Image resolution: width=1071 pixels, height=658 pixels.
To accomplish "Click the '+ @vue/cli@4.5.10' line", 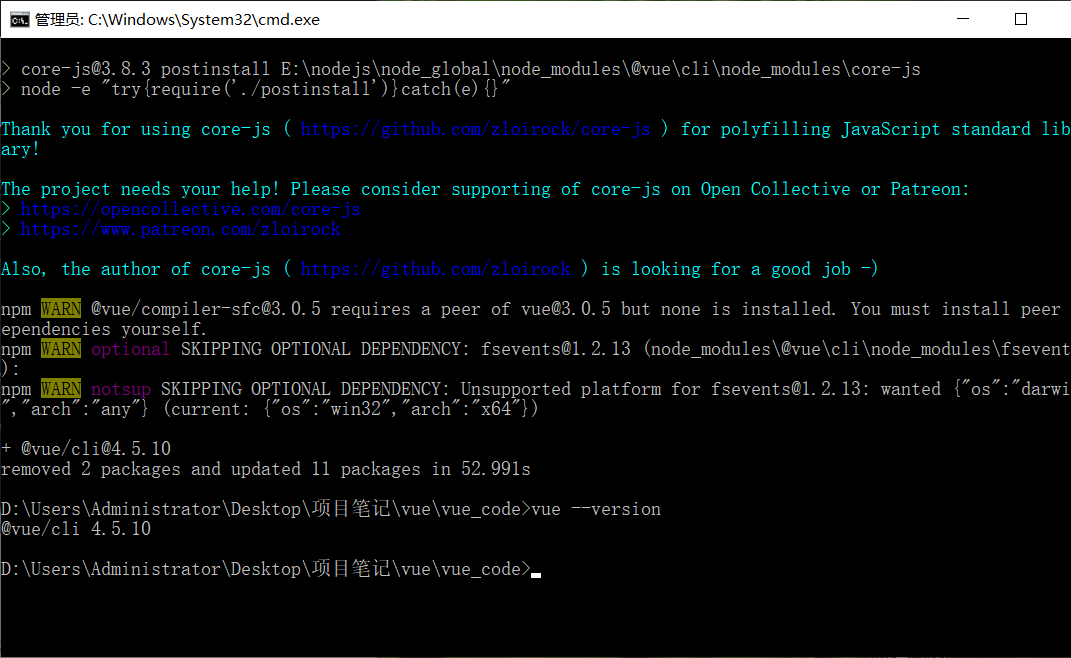I will pyautogui.click(x=86, y=449).
